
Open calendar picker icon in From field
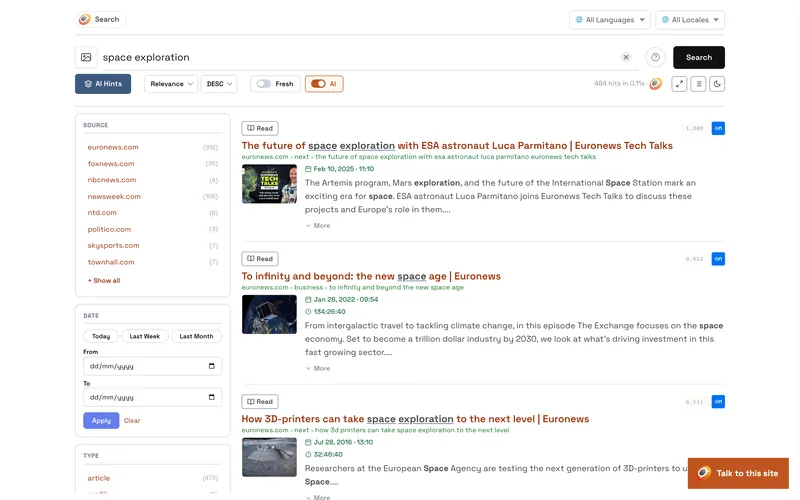[212, 366]
